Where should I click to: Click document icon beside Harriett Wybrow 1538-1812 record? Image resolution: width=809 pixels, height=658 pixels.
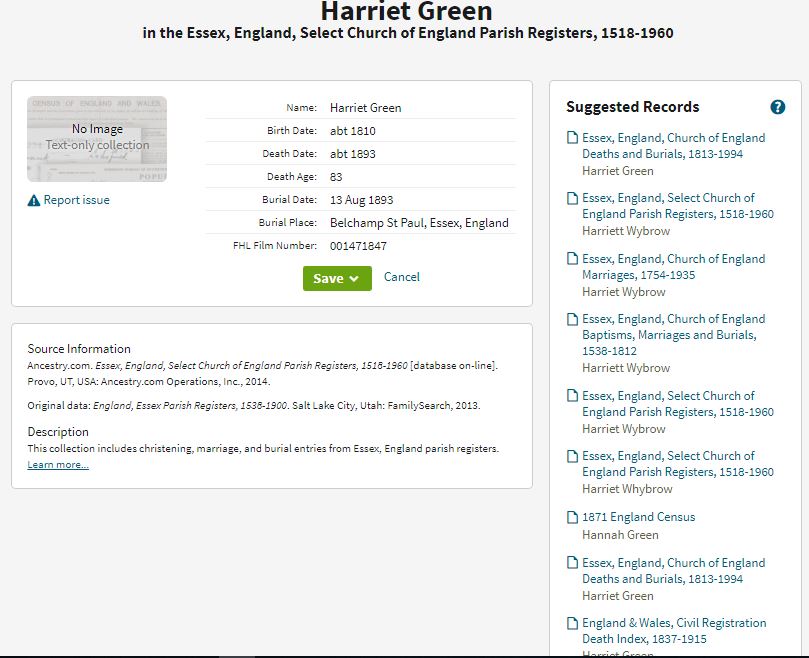tap(572, 319)
